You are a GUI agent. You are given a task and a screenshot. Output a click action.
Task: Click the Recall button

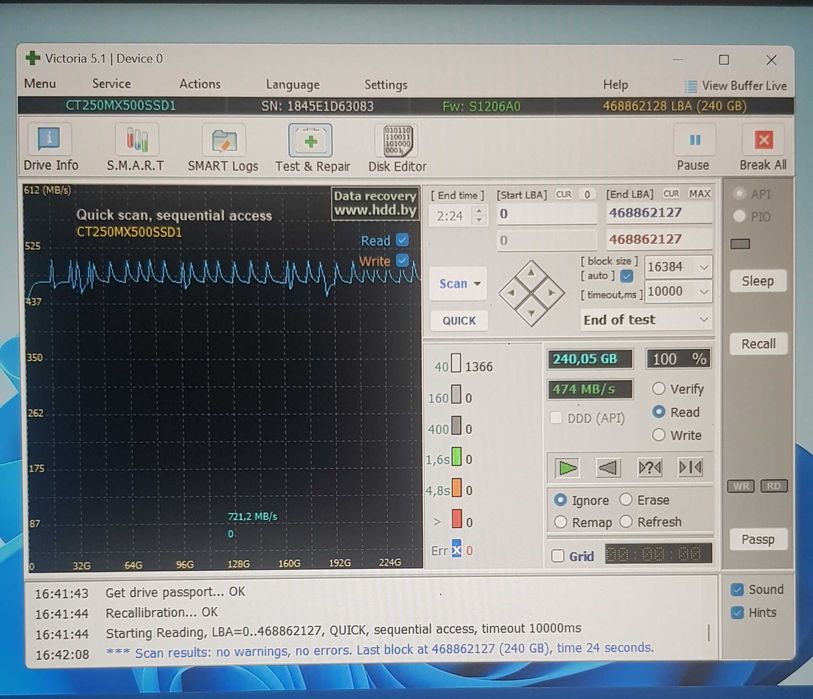(x=758, y=344)
